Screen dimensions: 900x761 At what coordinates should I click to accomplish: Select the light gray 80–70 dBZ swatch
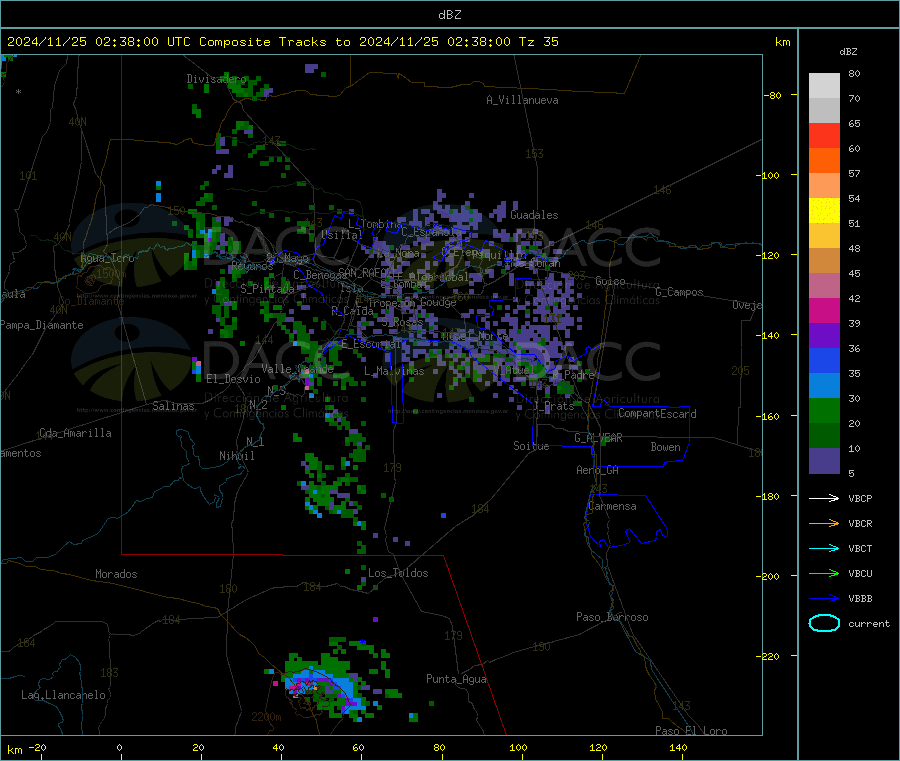[824, 86]
